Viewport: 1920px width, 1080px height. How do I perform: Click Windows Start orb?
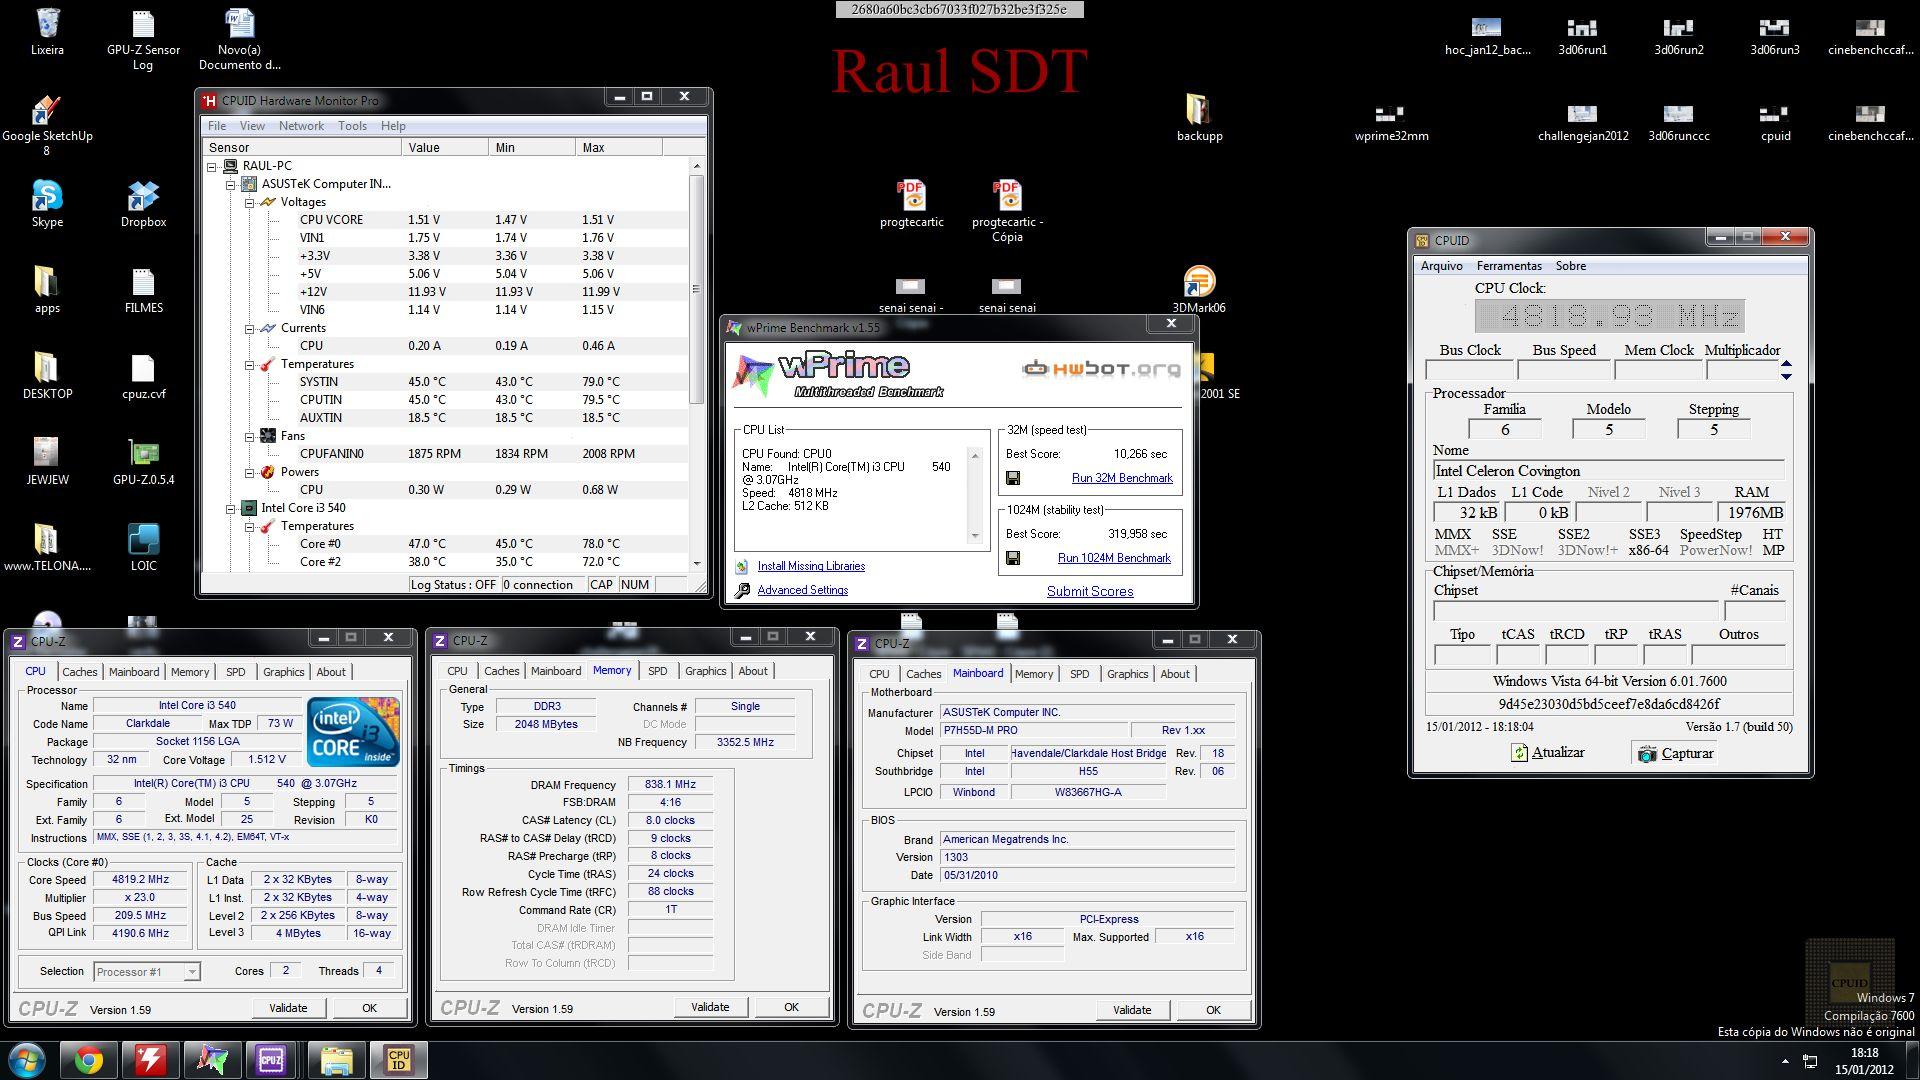pos(26,1060)
